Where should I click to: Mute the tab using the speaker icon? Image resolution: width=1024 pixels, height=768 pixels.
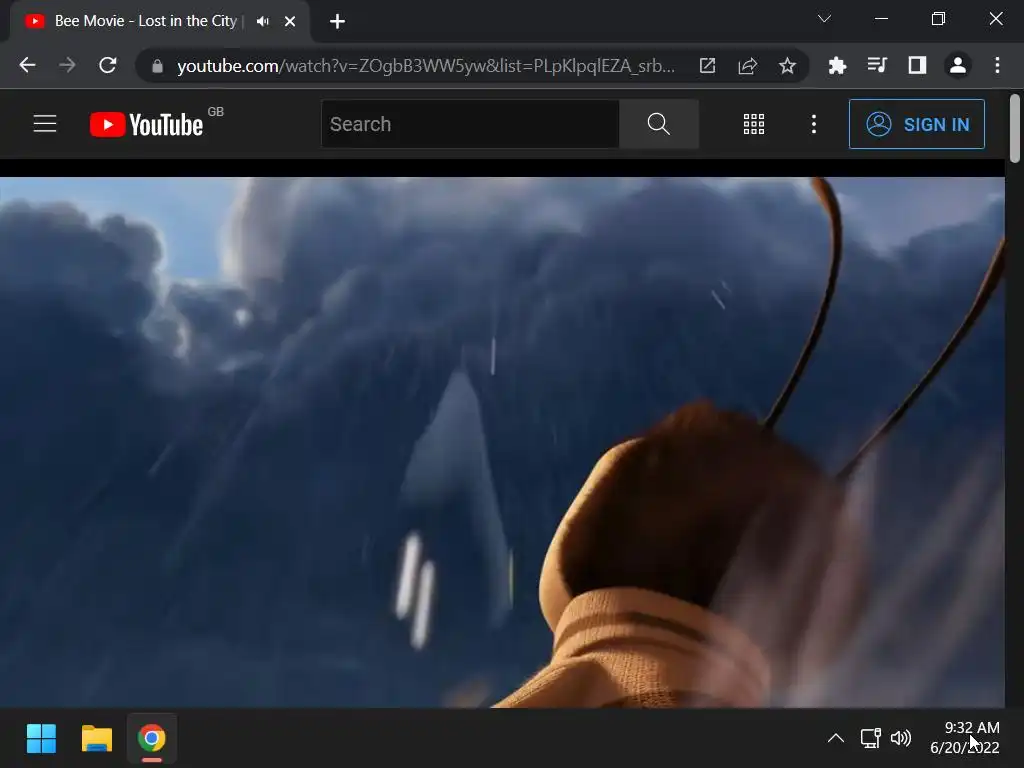(263, 22)
